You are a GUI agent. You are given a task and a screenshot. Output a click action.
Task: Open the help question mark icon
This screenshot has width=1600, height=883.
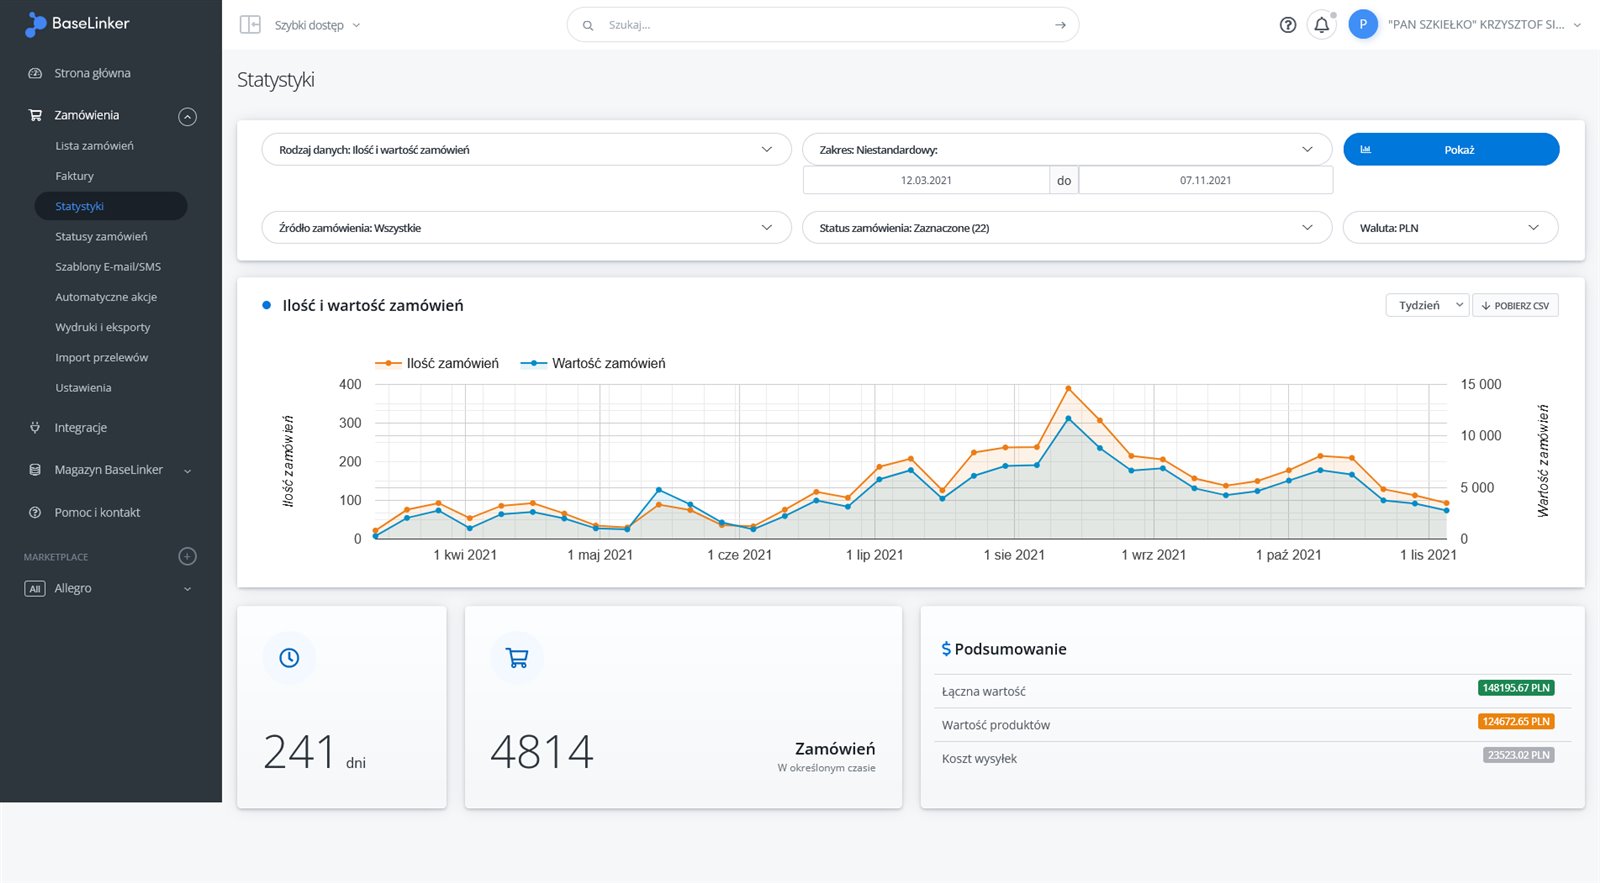pyautogui.click(x=1288, y=25)
